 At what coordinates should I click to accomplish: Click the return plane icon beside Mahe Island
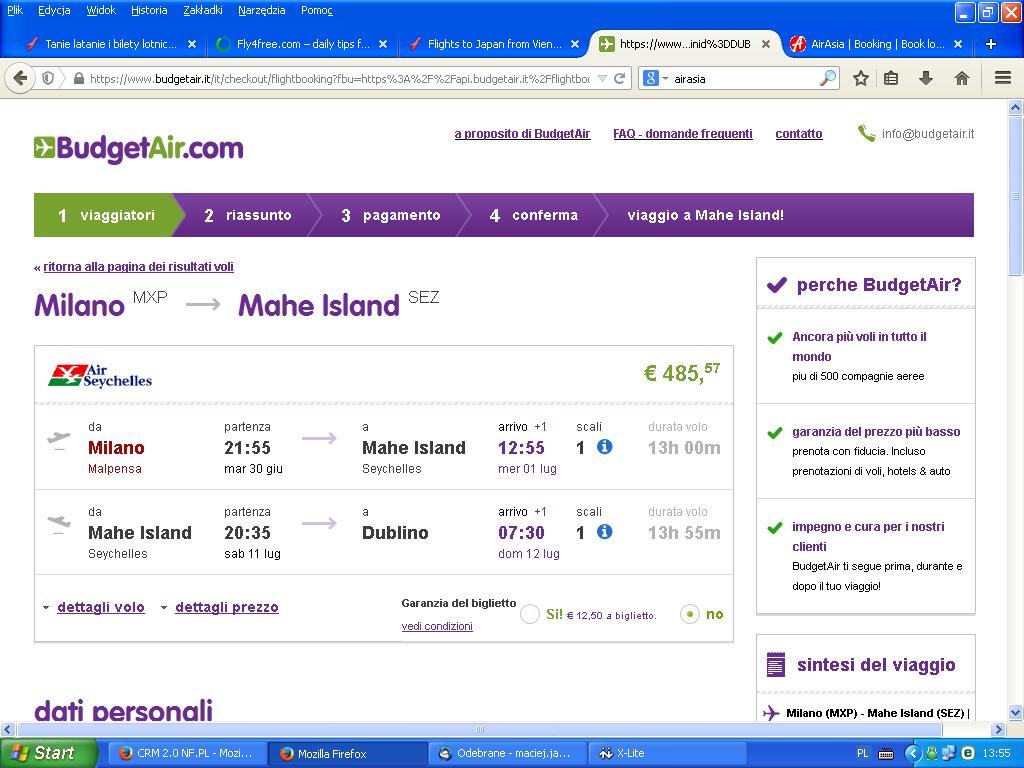[59, 524]
